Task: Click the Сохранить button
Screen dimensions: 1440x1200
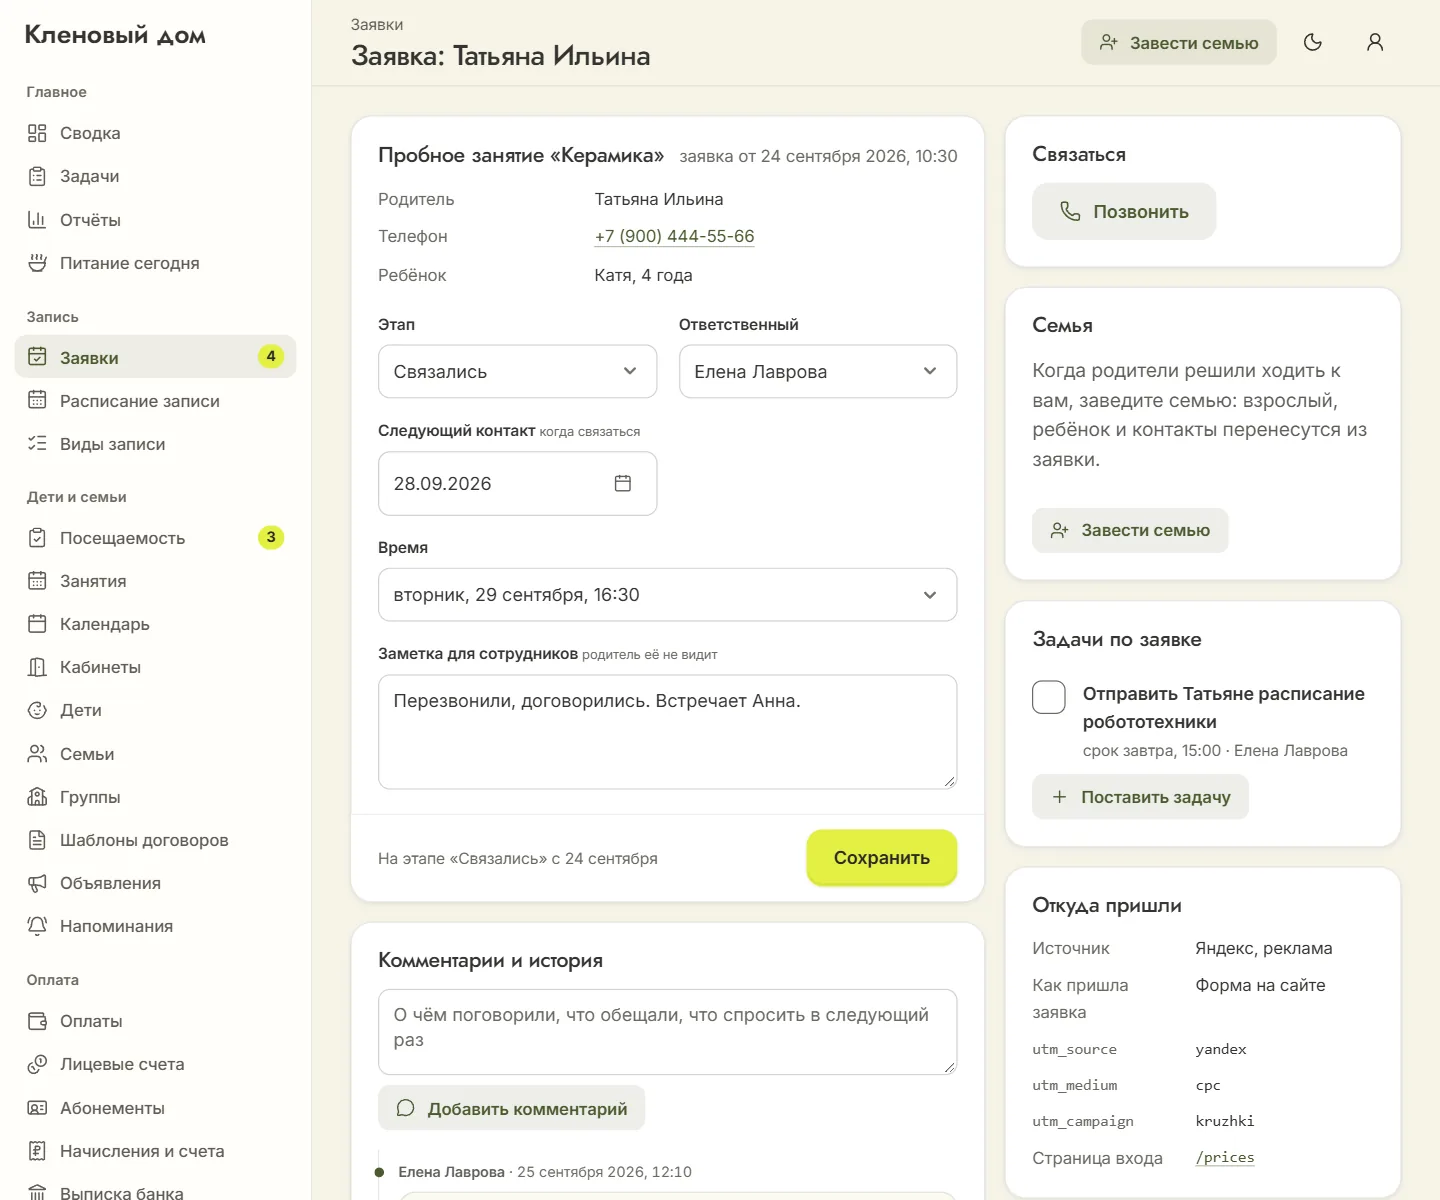Action: tap(882, 858)
